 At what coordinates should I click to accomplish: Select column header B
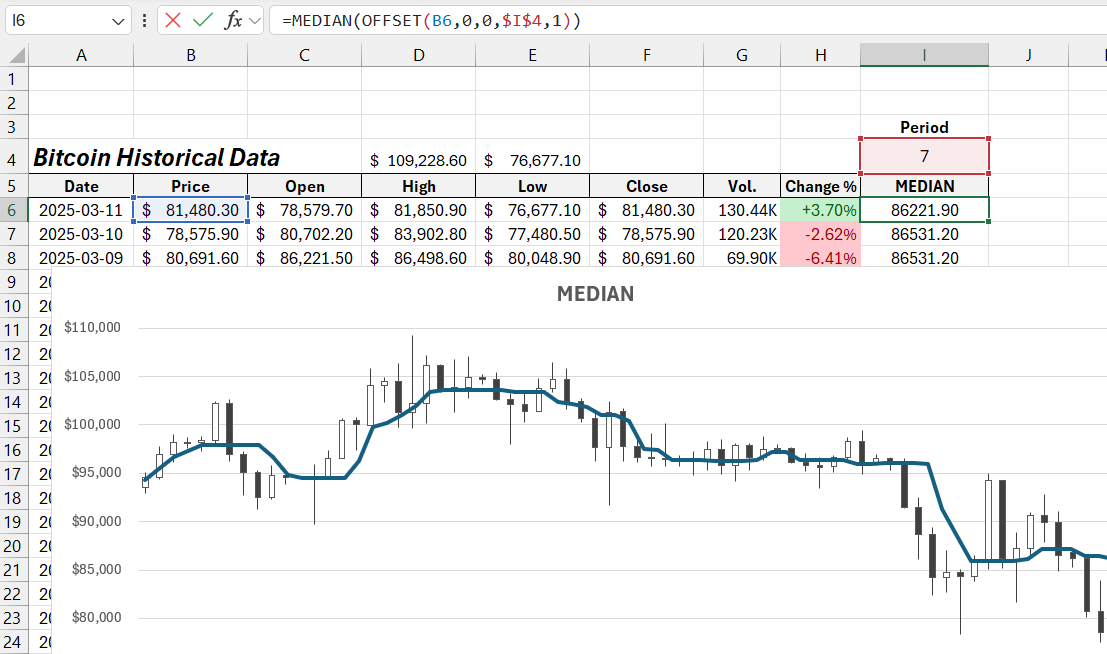pyautogui.click(x=190, y=54)
